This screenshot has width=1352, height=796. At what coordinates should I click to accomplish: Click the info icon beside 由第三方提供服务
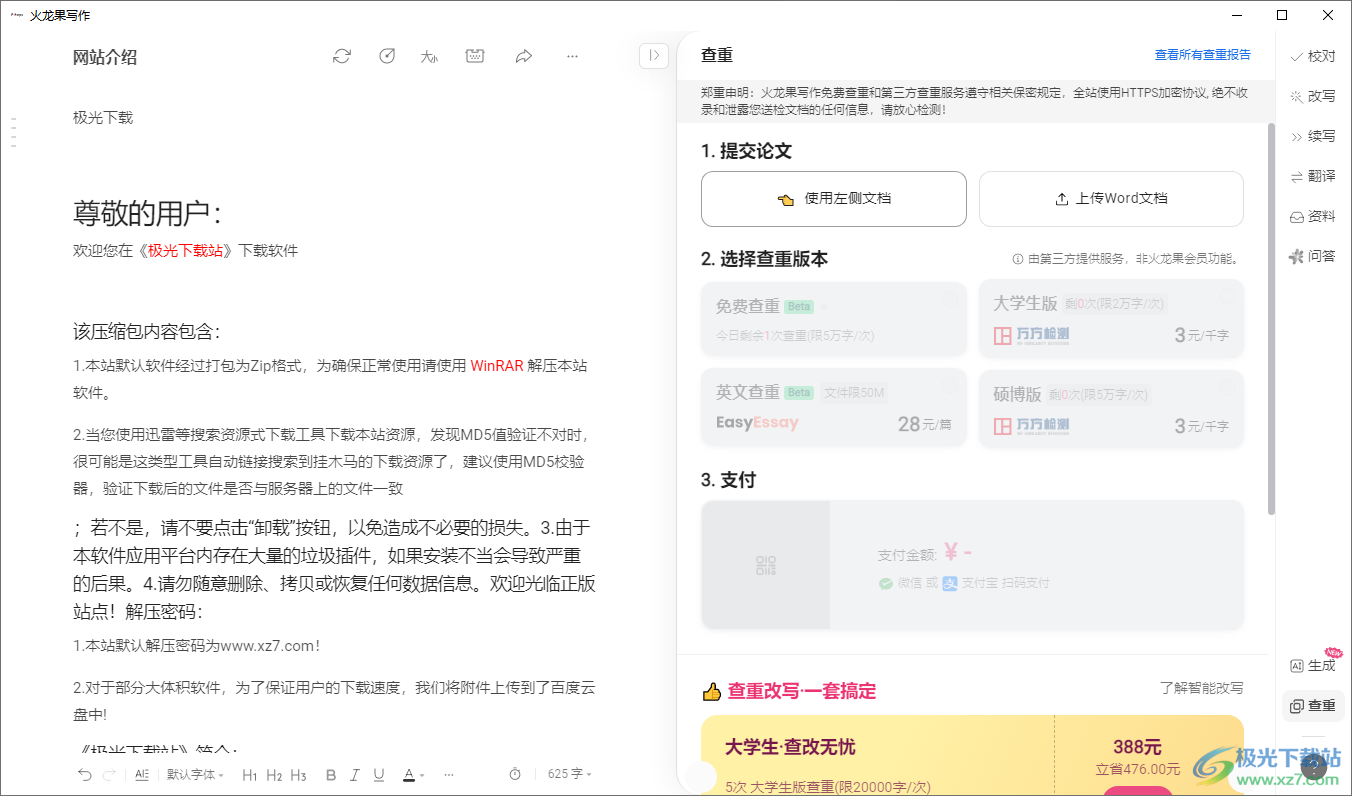(x=1018, y=259)
